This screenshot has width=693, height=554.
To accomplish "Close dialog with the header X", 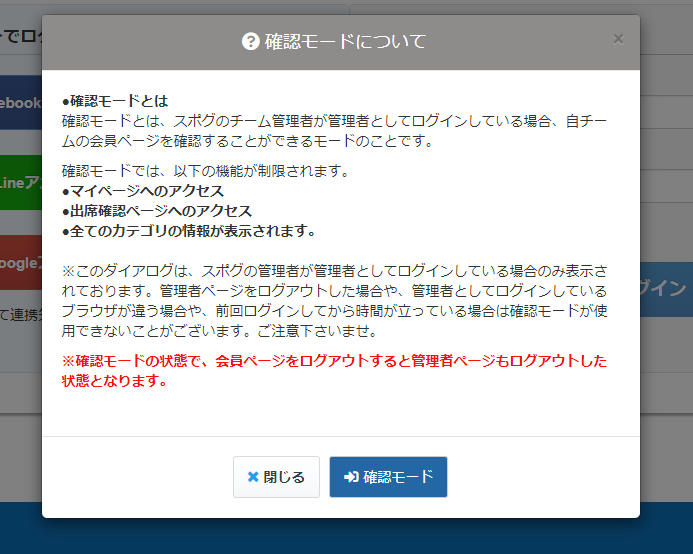I will 618,39.
